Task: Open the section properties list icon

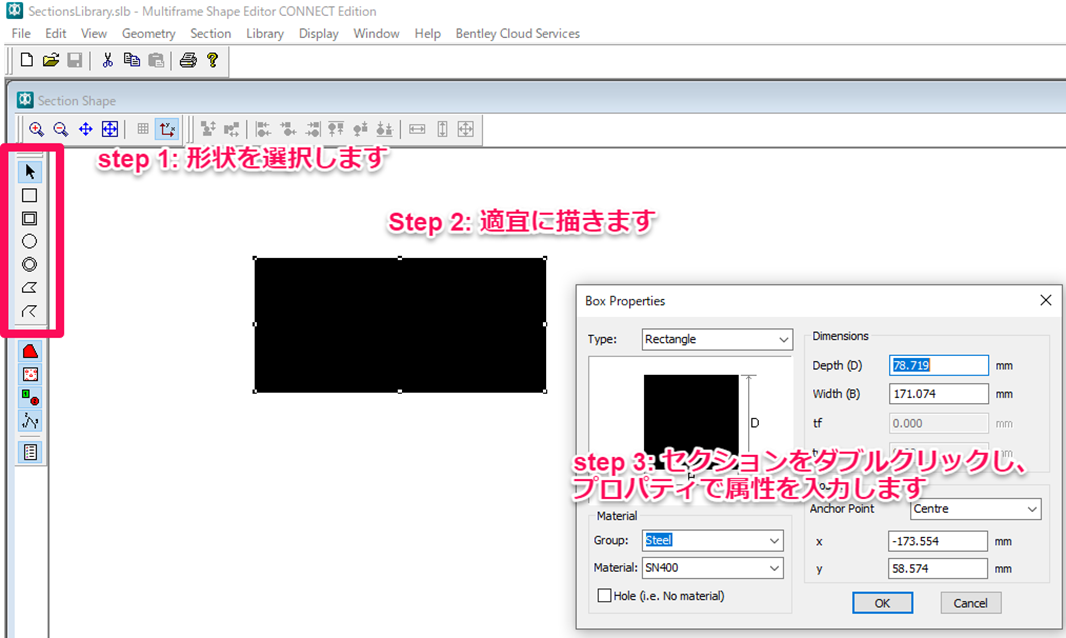Action: (30, 452)
